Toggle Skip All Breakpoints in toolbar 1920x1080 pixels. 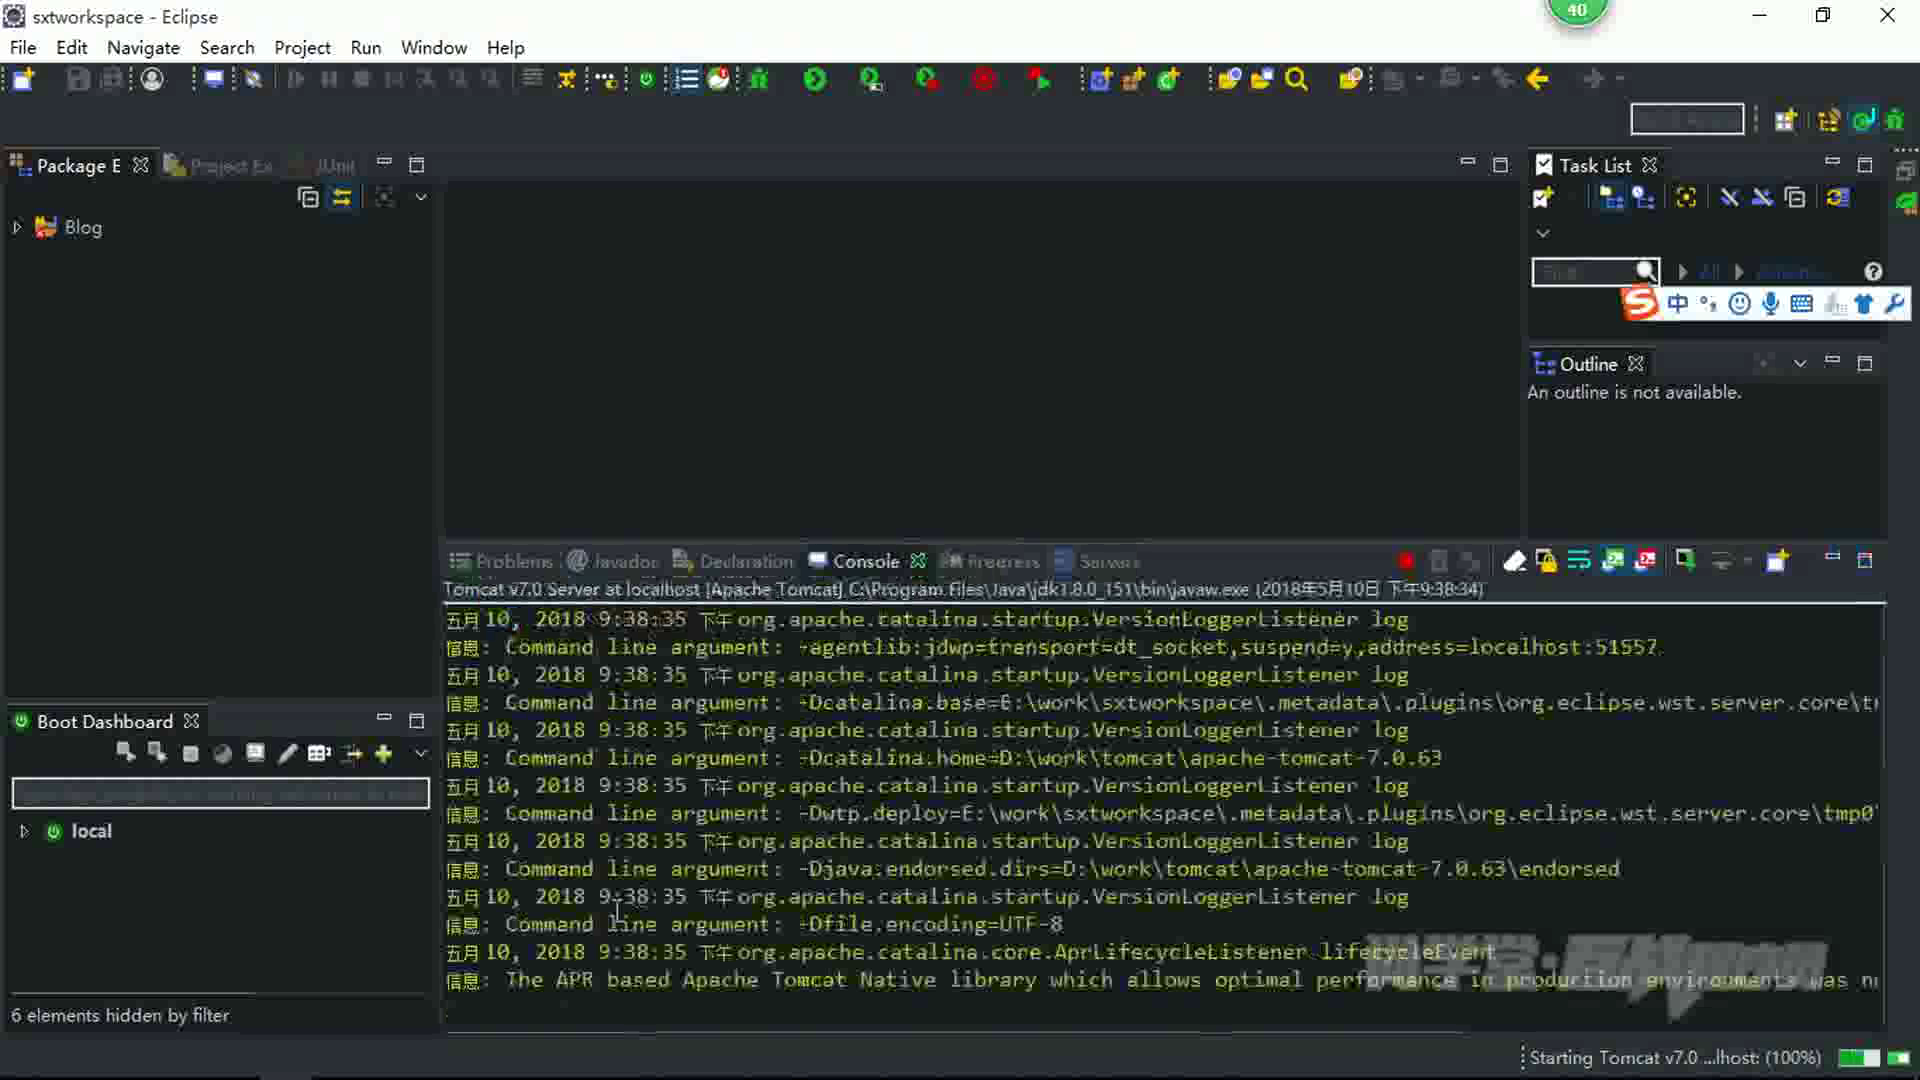click(254, 79)
